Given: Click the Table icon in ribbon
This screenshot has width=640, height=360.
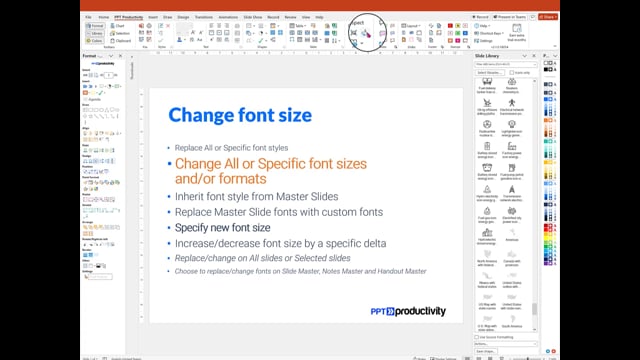Looking at the screenshot, I should pos(297,26).
